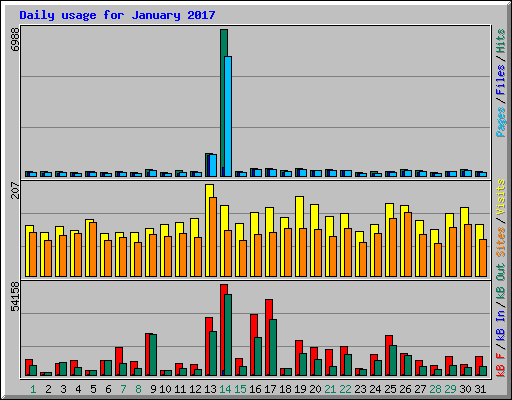Select day 20 on the x-axis
512x400 pixels.
click(315, 389)
